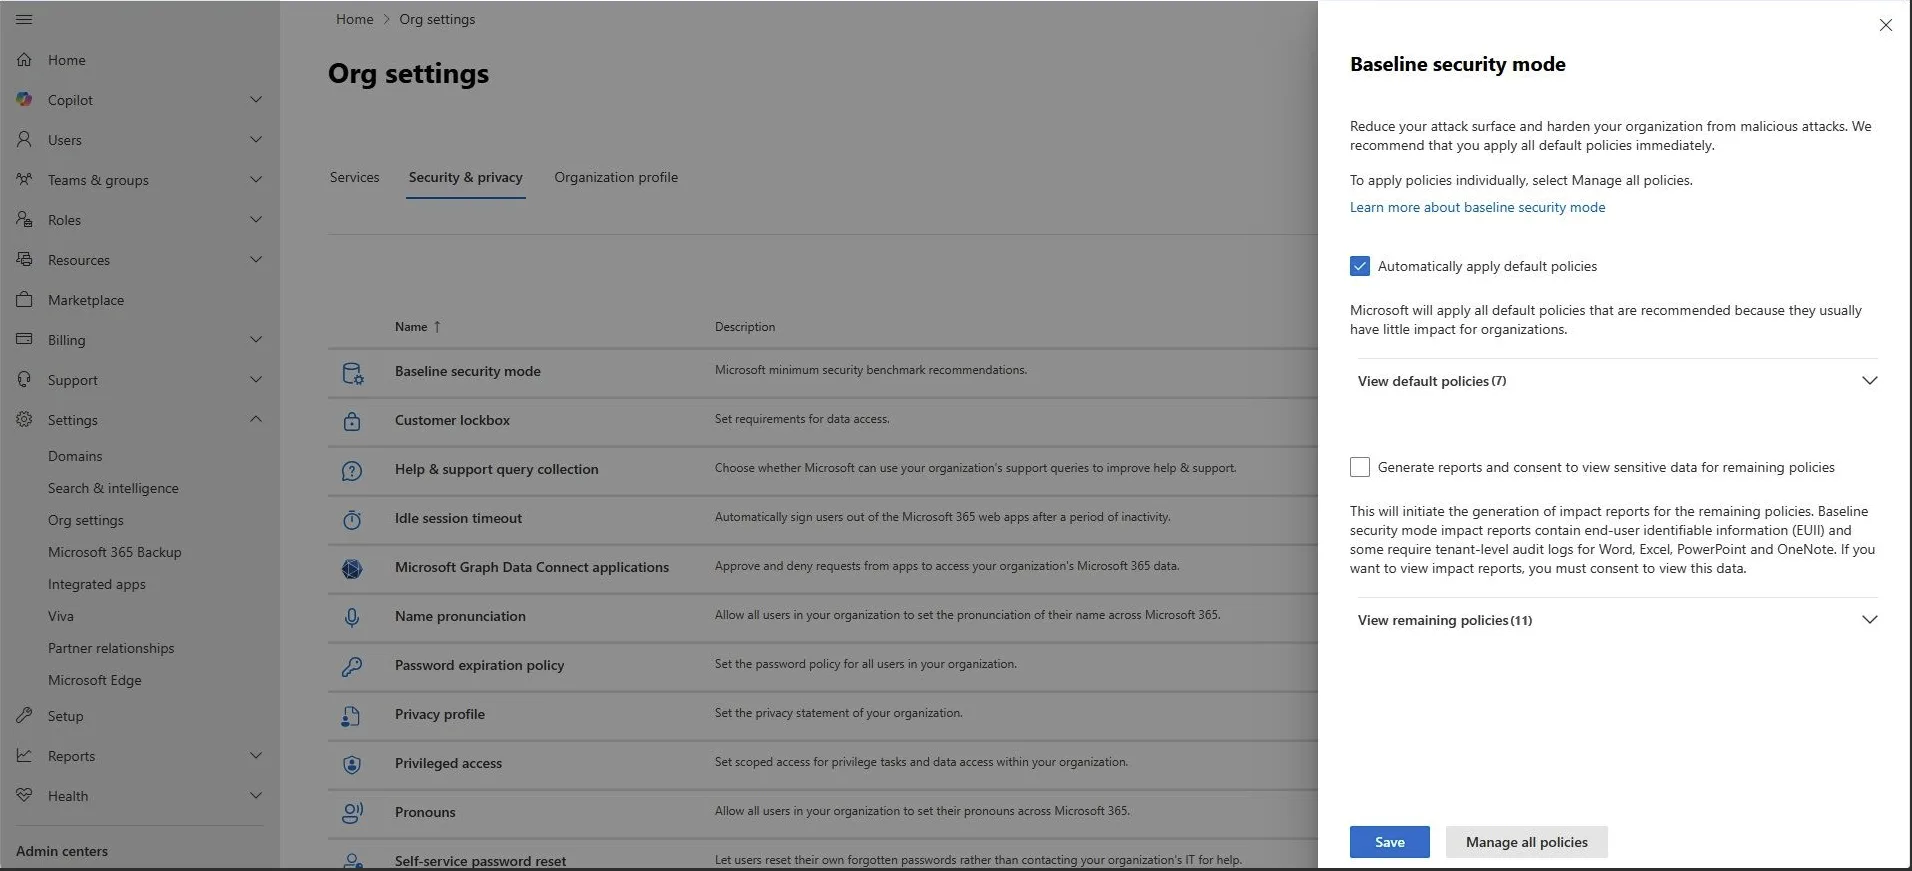Screen dimensions: 1912x871
Task: Expand View default policies section
Action: (x=1868, y=381)
